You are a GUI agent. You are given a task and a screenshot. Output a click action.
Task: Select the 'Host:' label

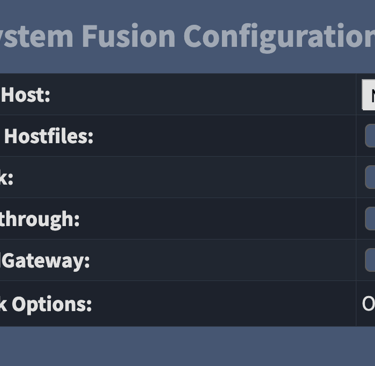pos(26,95)
